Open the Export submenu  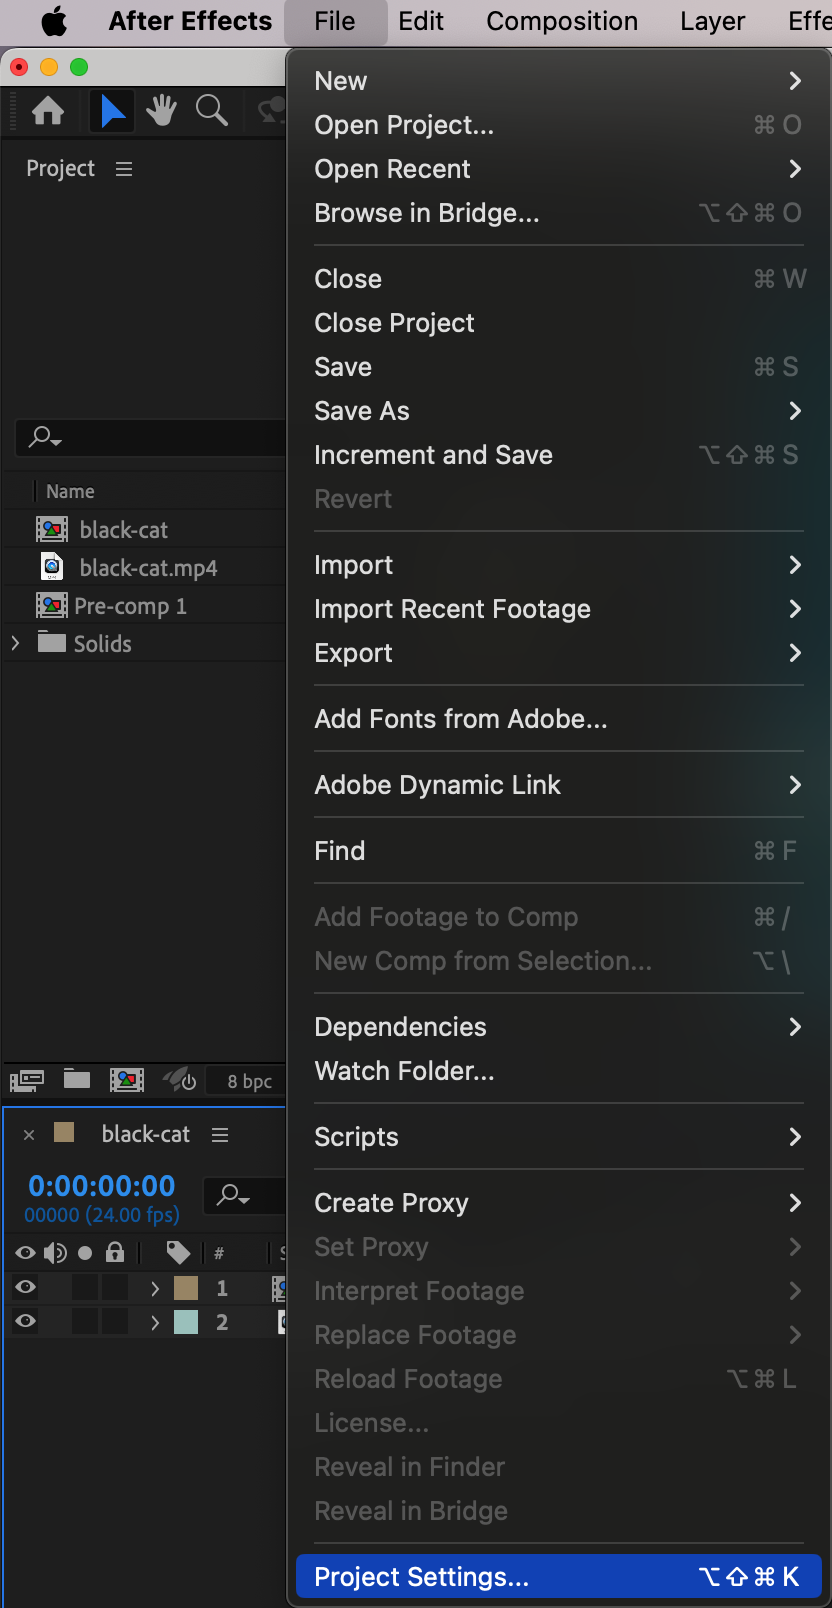[559, 653]
